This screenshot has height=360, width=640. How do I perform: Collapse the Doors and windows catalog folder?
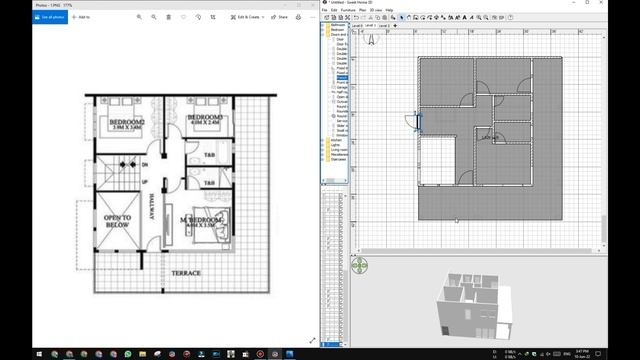click(323, 35)
